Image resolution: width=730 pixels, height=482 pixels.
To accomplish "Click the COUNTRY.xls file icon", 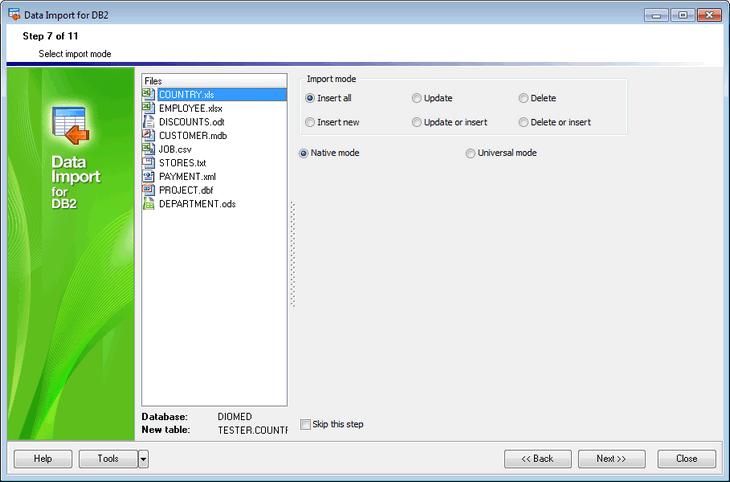I will pos(150,94).
